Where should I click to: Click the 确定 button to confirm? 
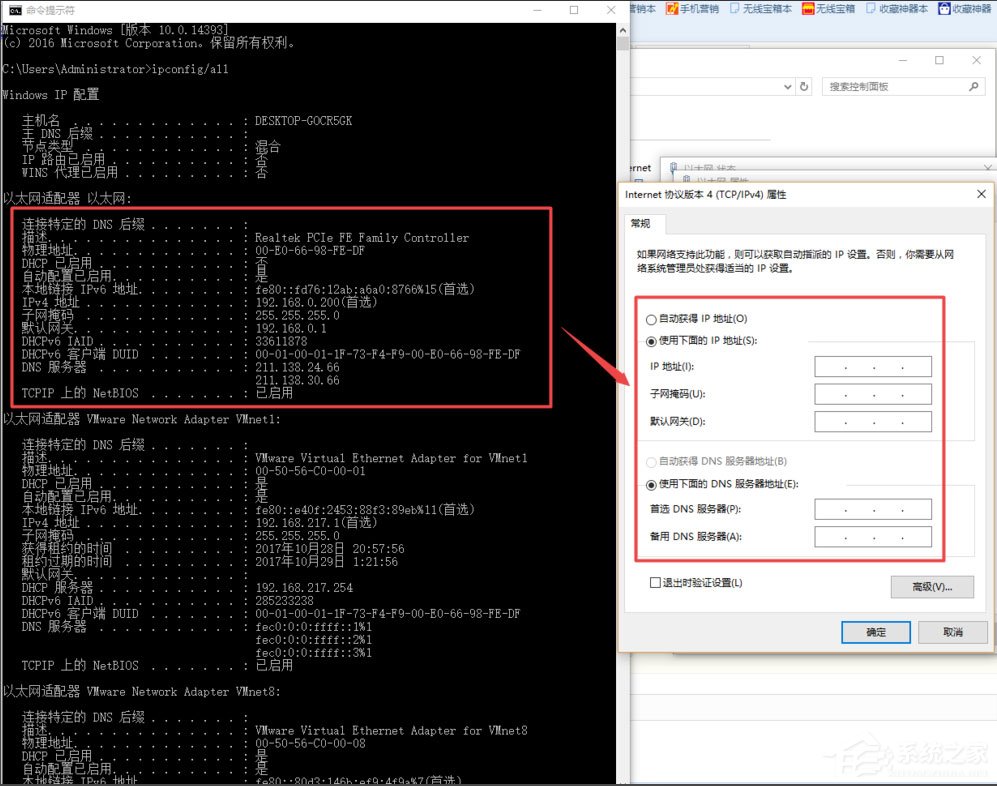pos(875,632)
